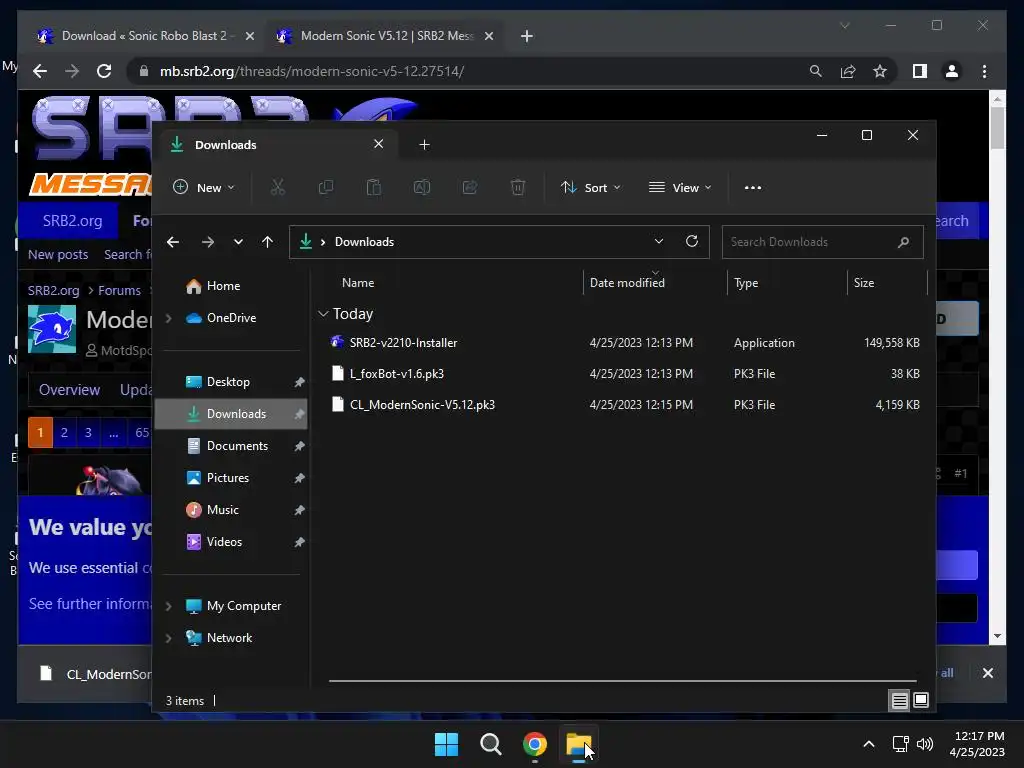Open the Windows Start menu
The width and height of the screenshot is (1024, 768).
coord(446,744)
